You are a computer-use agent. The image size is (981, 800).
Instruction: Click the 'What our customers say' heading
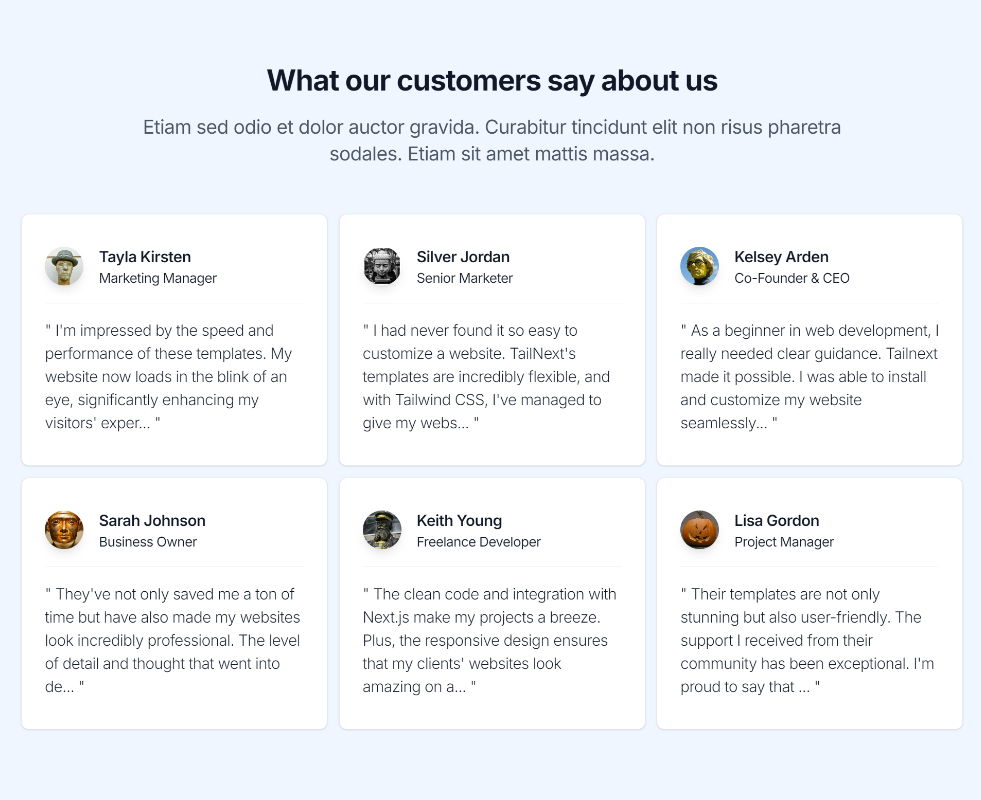pyautogui.click(x=492, y=80)
